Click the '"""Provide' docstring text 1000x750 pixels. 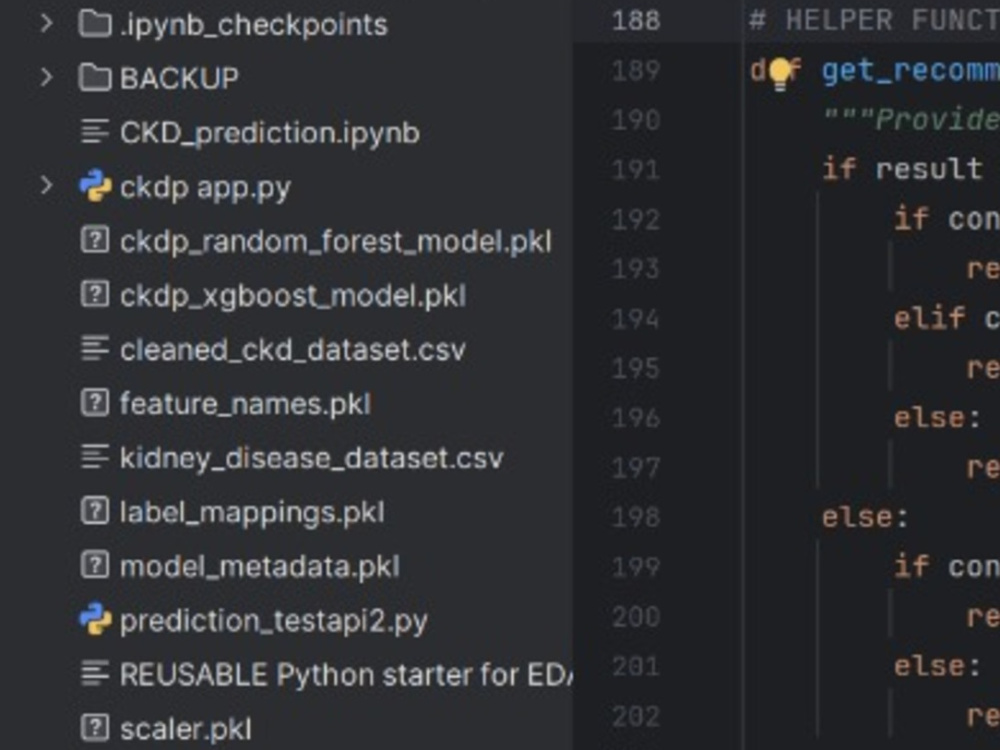pyautogui.click(x=911, y=119)
